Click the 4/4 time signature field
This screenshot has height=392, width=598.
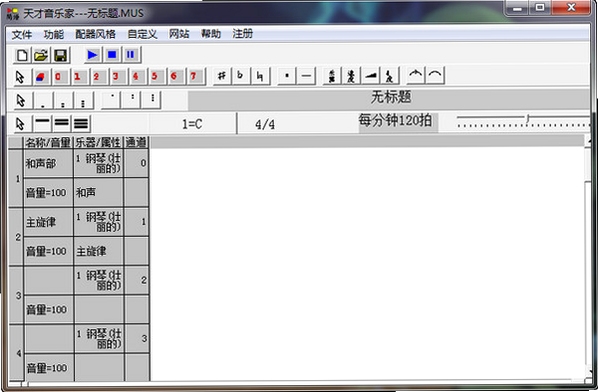click(x=265, y=124)
